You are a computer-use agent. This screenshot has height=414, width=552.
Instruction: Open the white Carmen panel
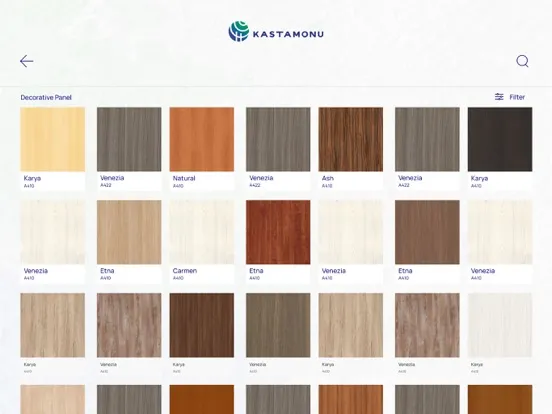[202, 232]
